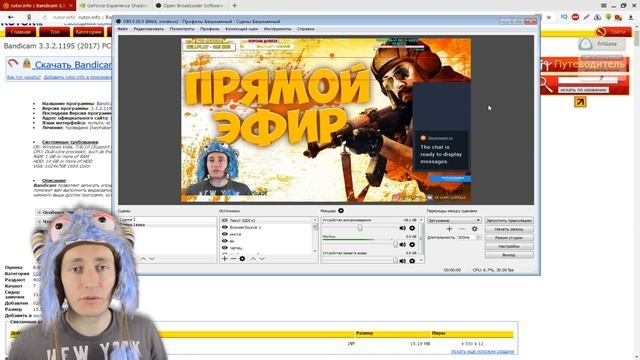Image resolution: width=640 pixels, height=360 pixels.
Task: Click Главная nav button on rutor page
Action: coord(20,32)
